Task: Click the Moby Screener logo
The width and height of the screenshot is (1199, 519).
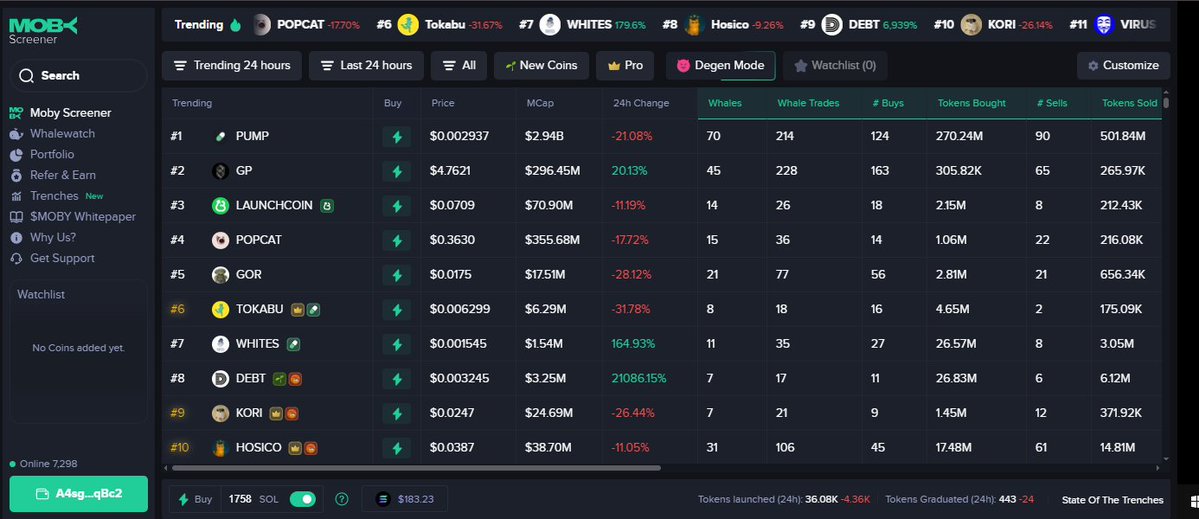Action: (x=43, y=30)
